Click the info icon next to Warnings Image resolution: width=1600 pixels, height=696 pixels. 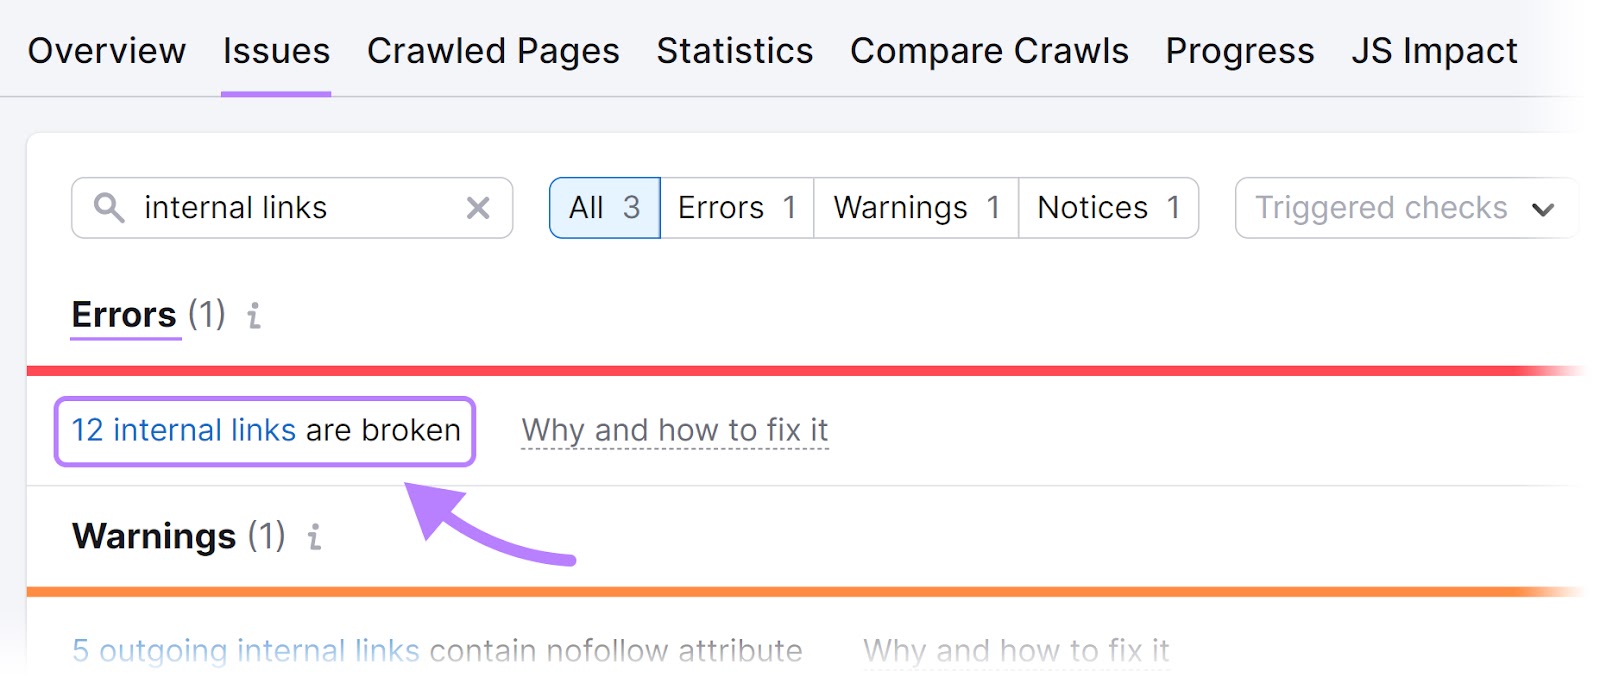point(314,537)
